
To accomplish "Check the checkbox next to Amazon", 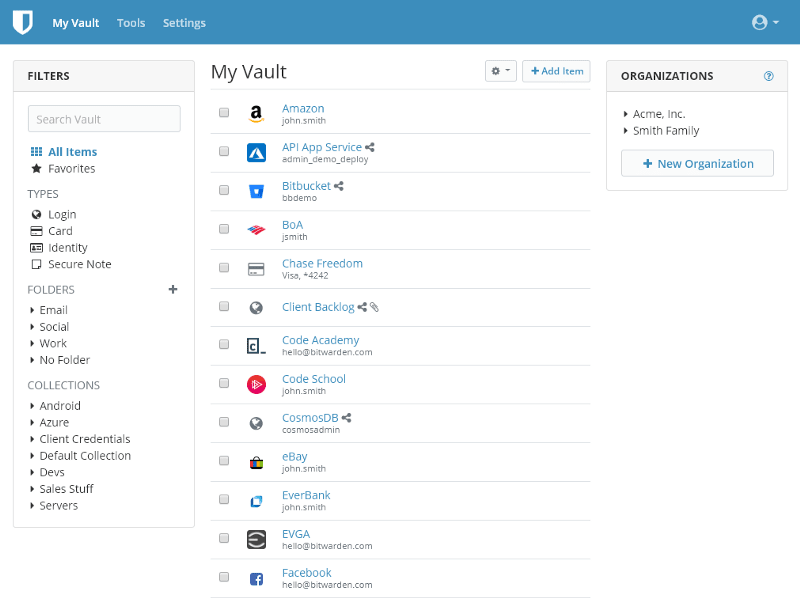I will (224, 112).
